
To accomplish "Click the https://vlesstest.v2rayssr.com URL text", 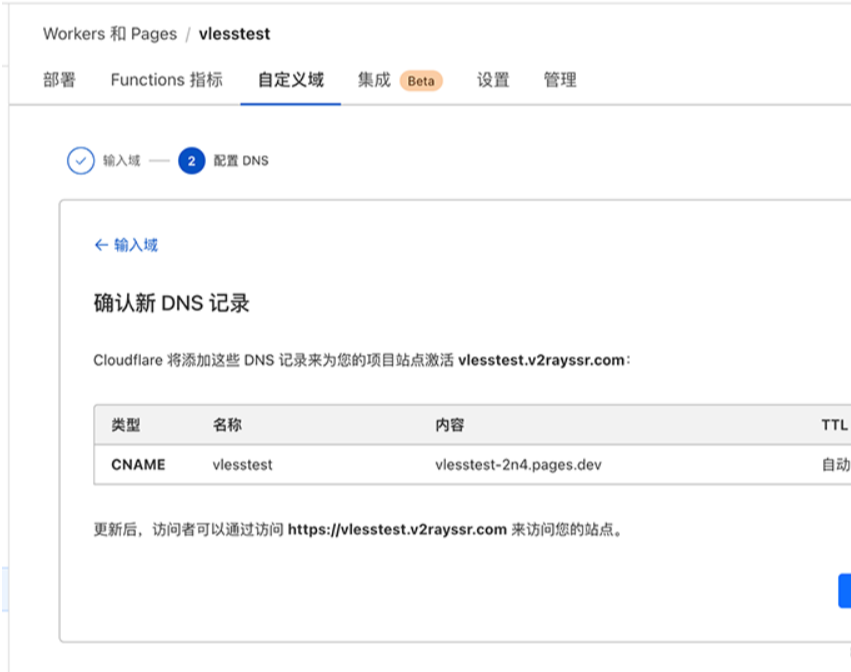I will pos(397,529).
